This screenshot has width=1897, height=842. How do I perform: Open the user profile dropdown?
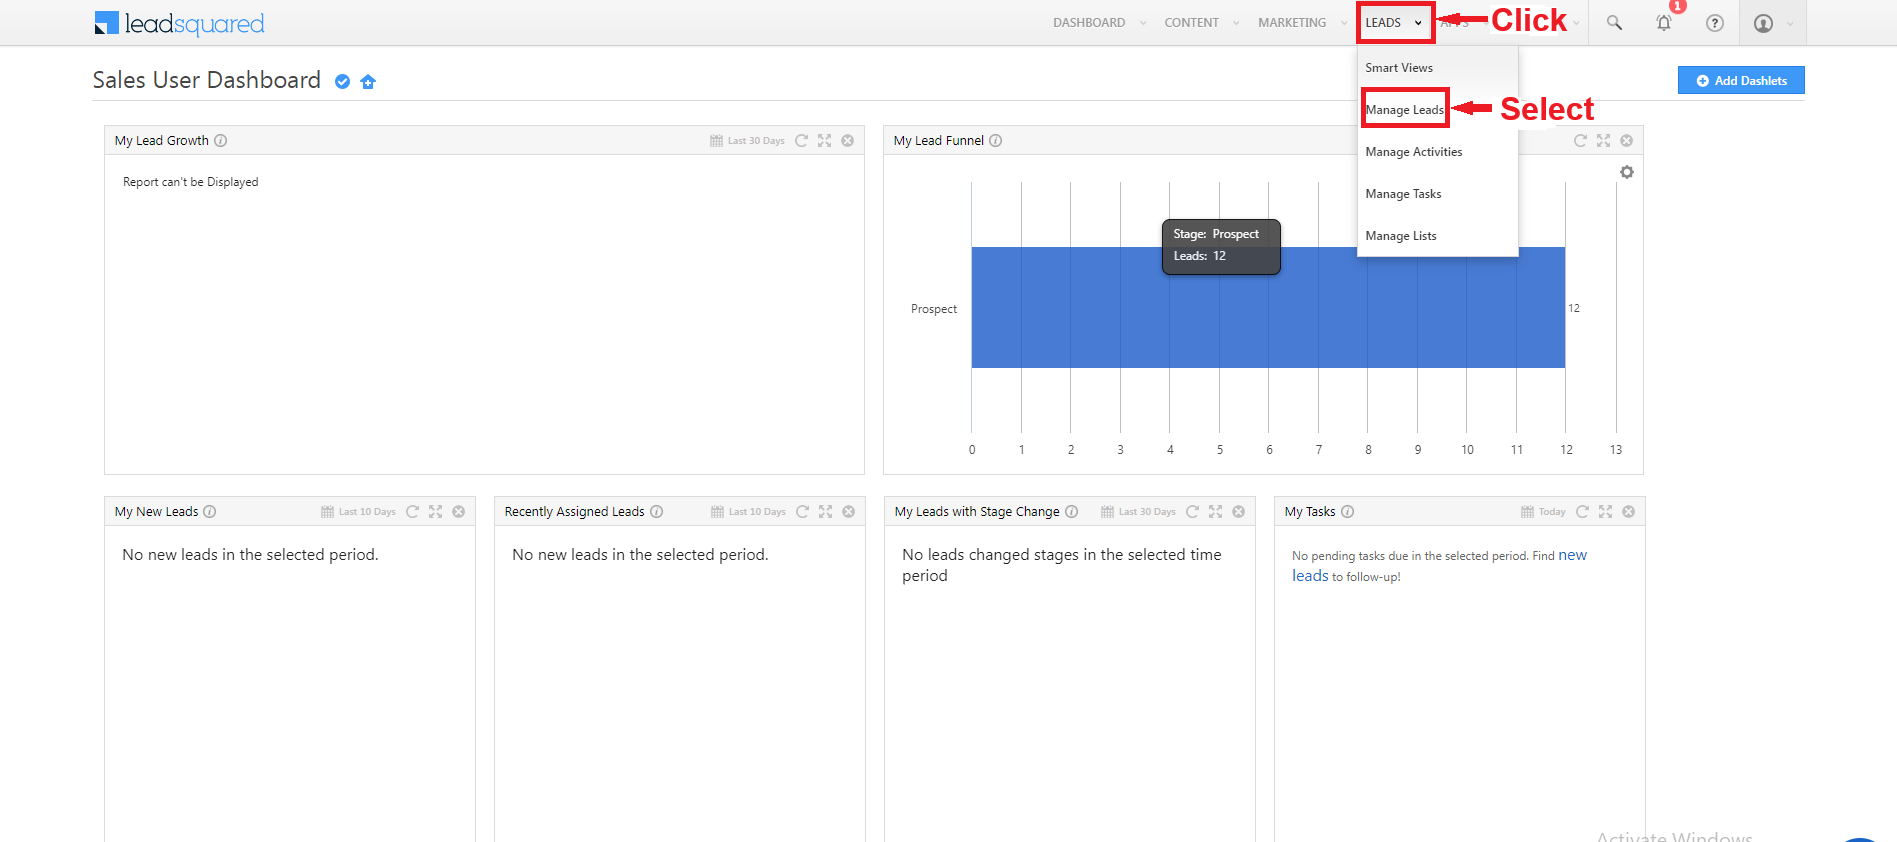coord(1772,23)
